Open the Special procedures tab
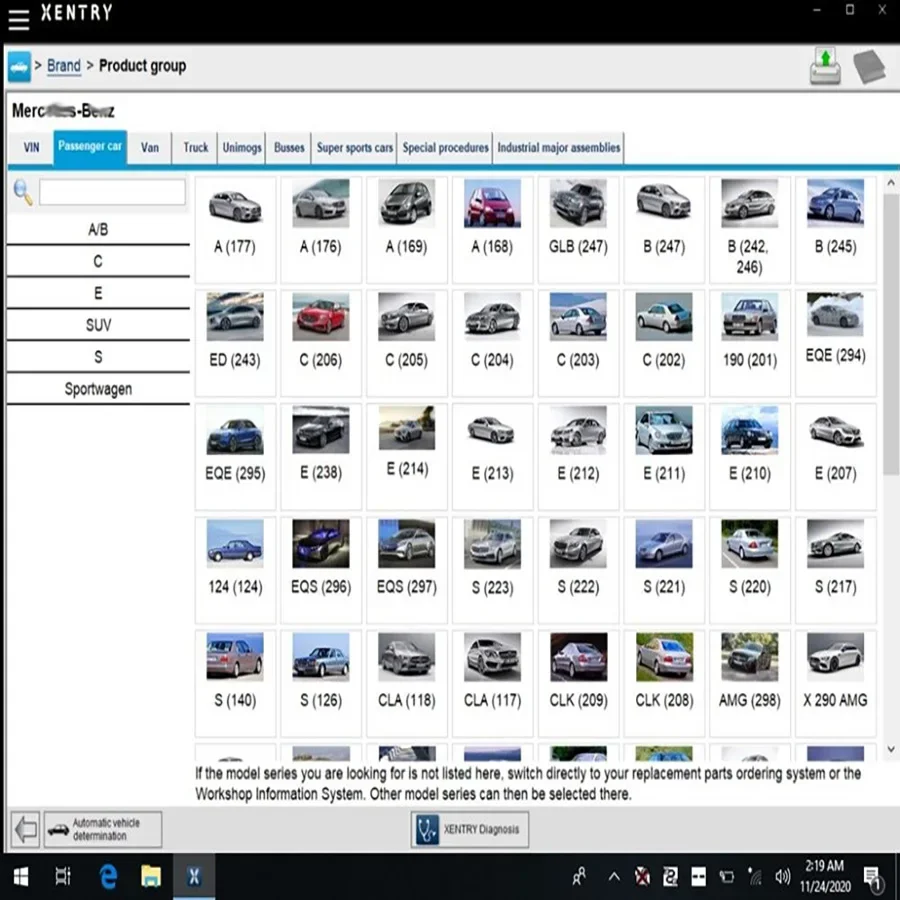Screen dimensions: 900x900 (445, 148)
